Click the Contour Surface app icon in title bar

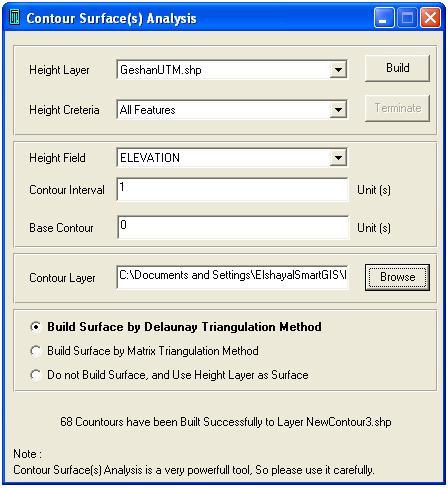(x=14, y=17)
